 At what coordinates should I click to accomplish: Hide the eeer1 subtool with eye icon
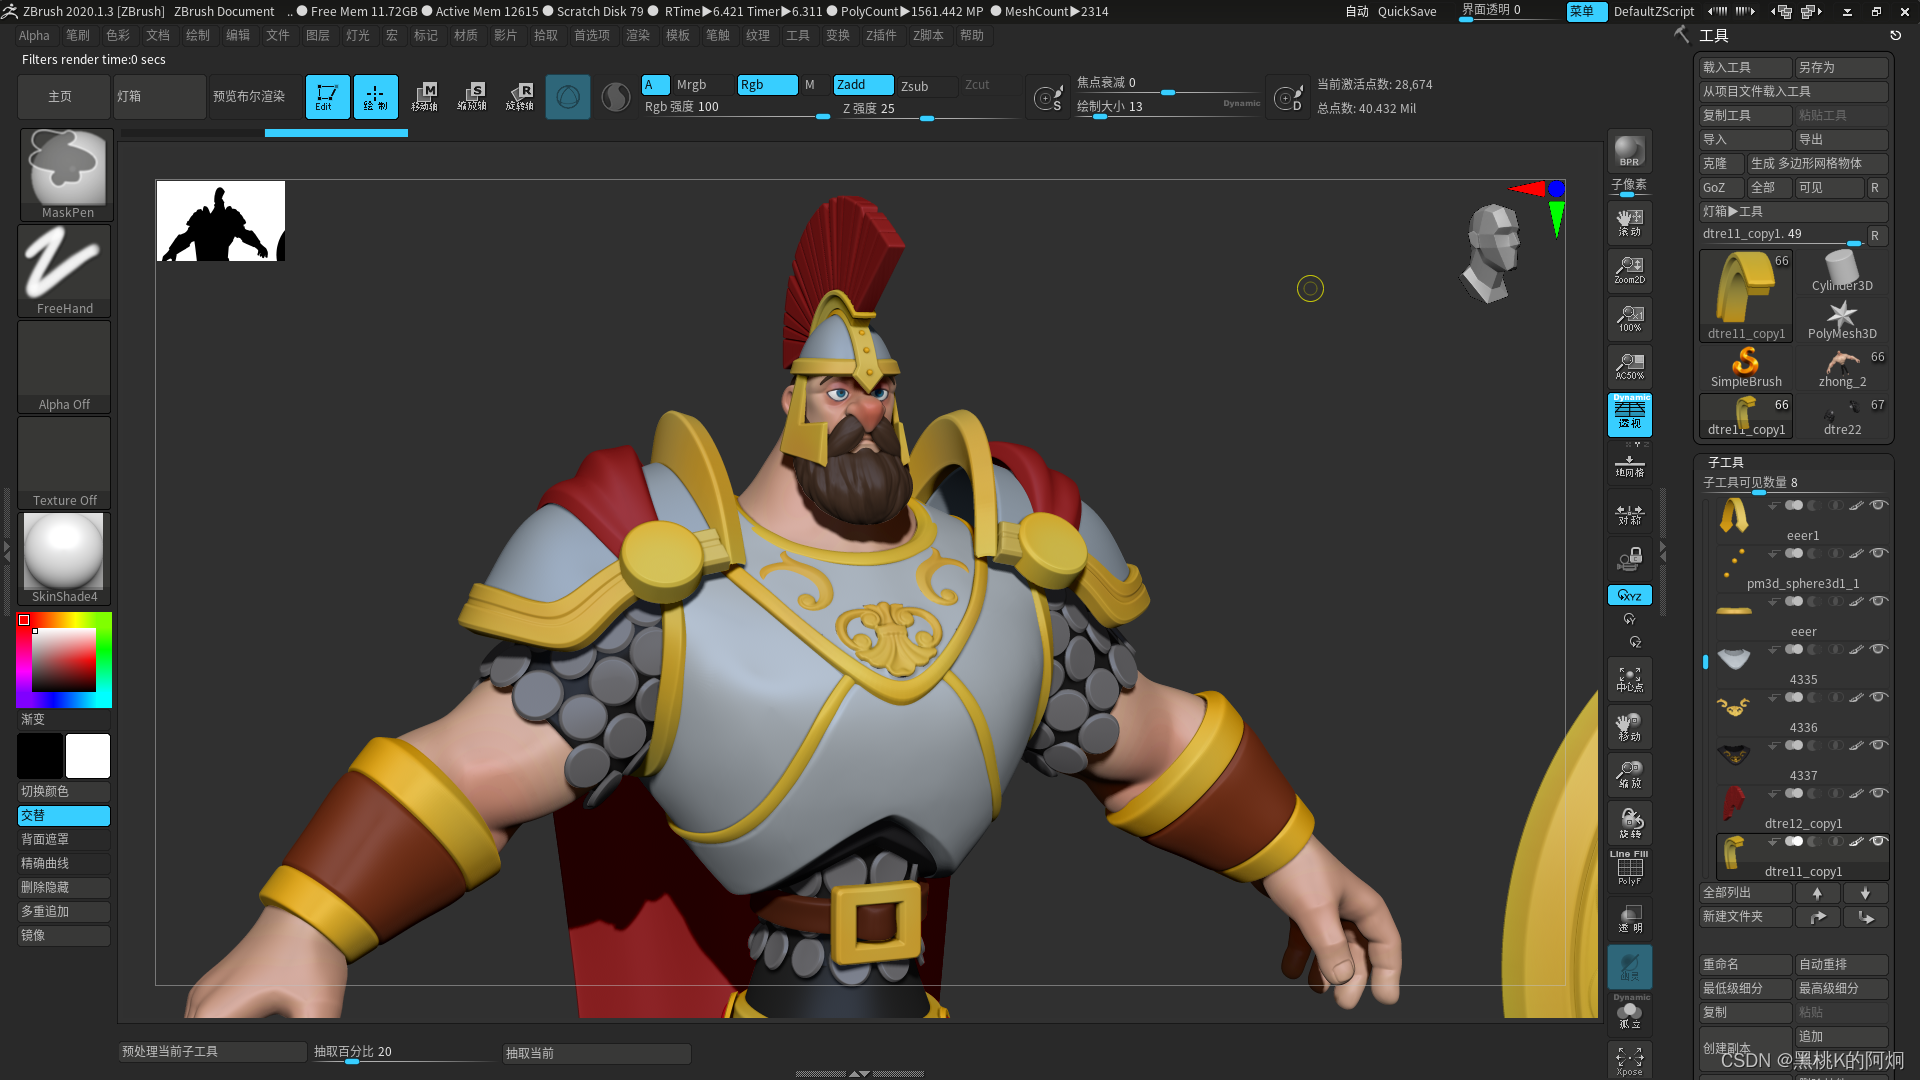[1879, 505]
